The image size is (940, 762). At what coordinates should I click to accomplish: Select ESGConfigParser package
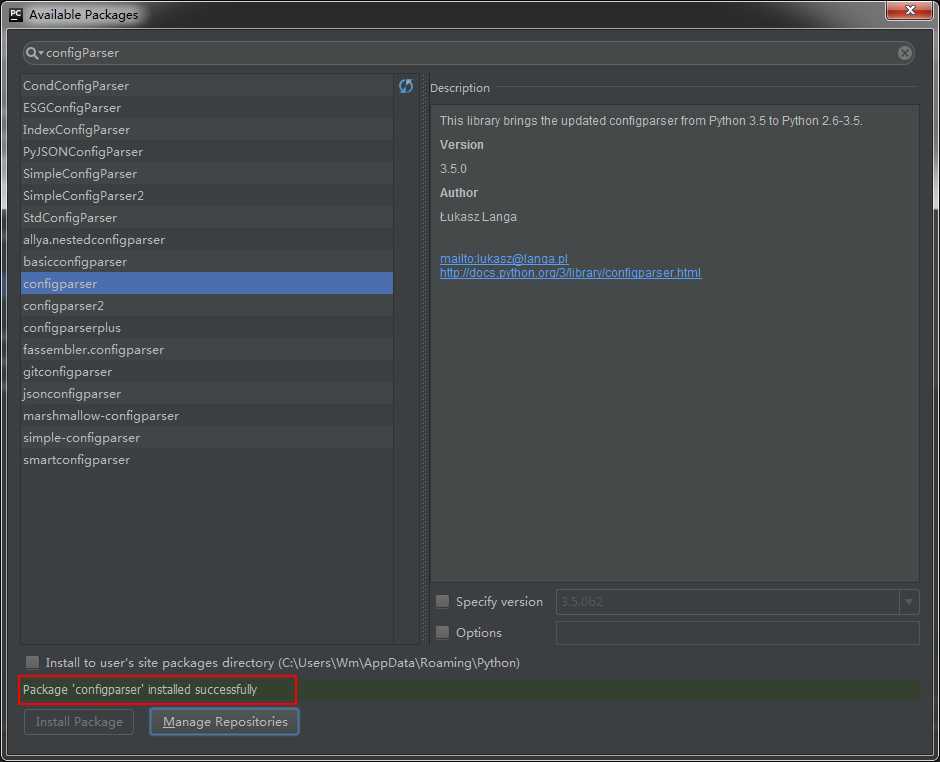point(207,108)
